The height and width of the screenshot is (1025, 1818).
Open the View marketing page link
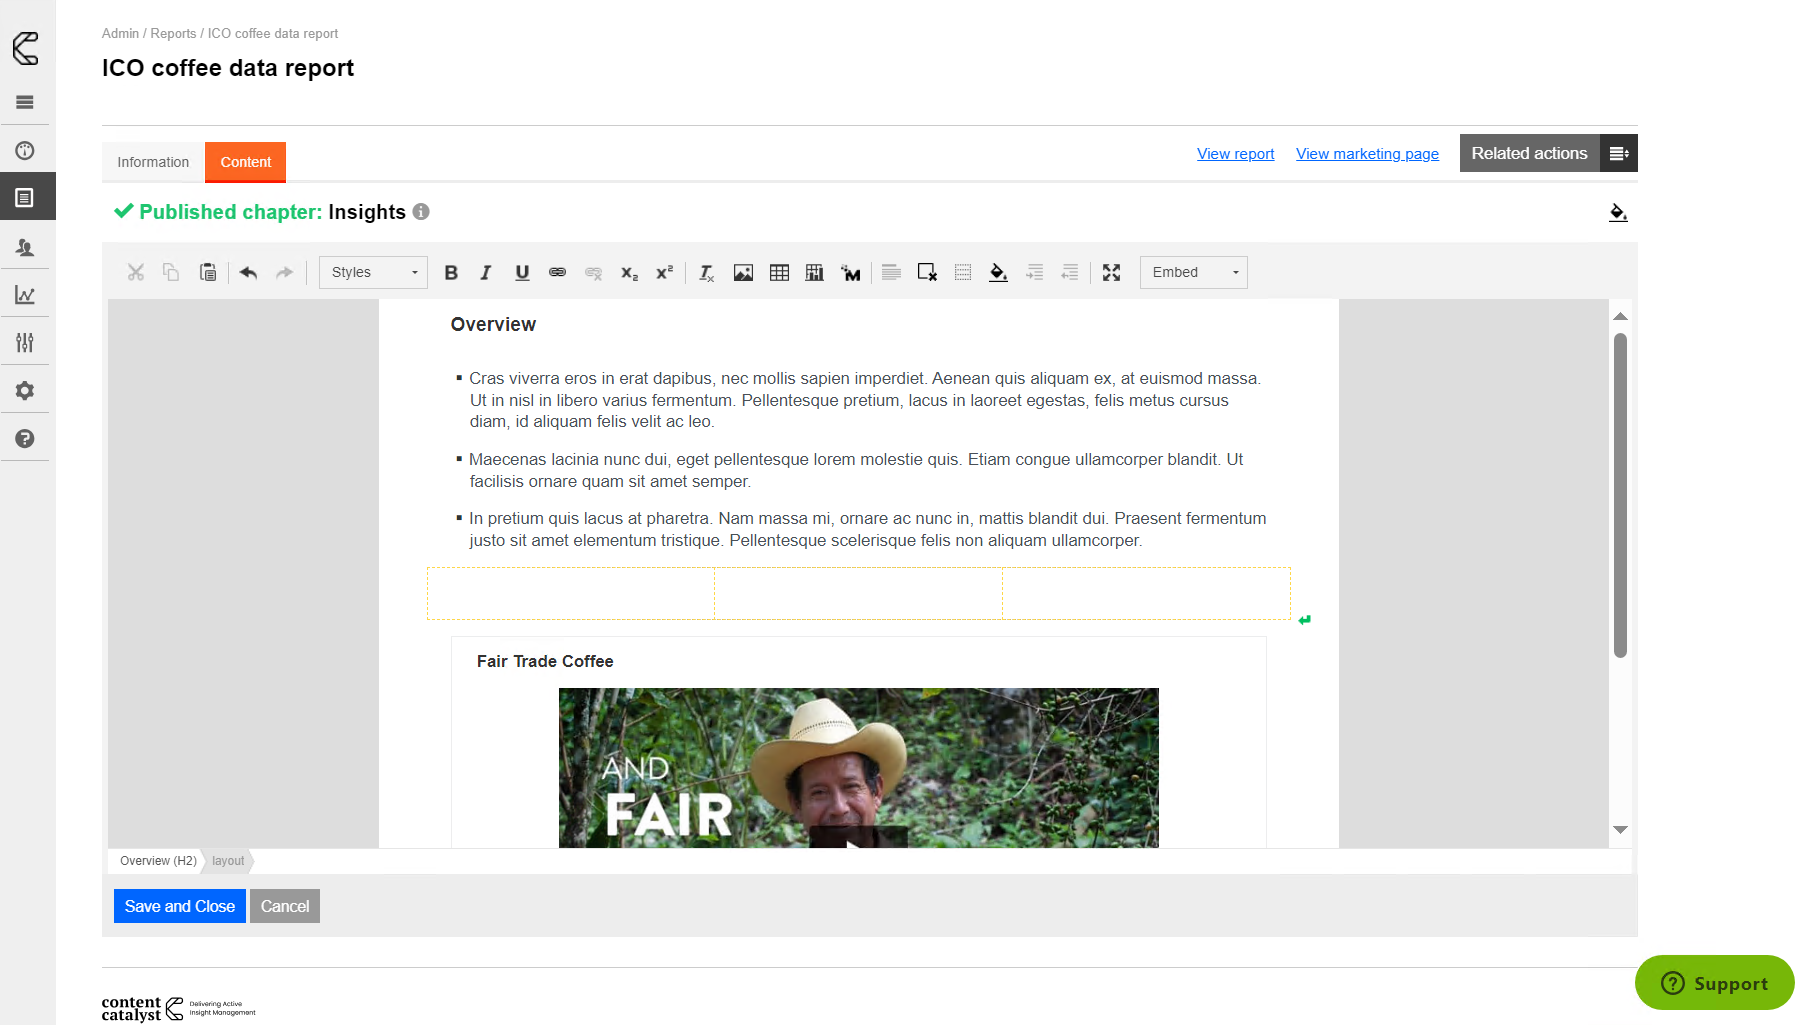1367,154
